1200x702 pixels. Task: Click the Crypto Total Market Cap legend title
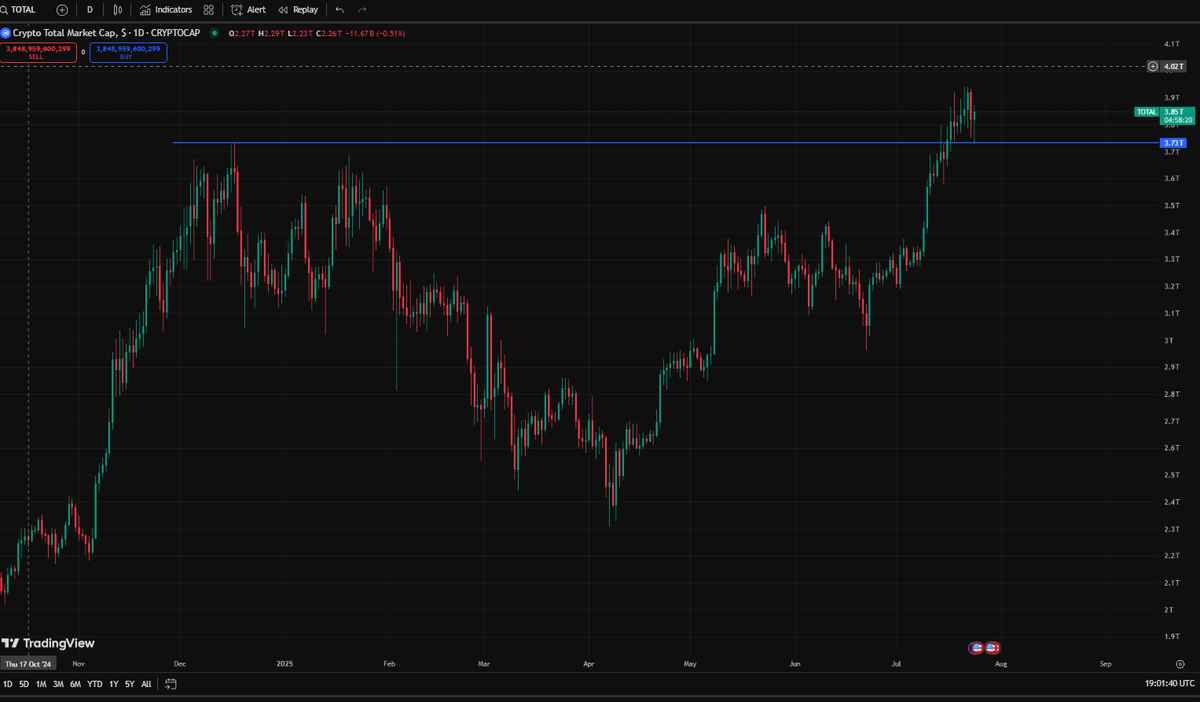click(108, 33)
